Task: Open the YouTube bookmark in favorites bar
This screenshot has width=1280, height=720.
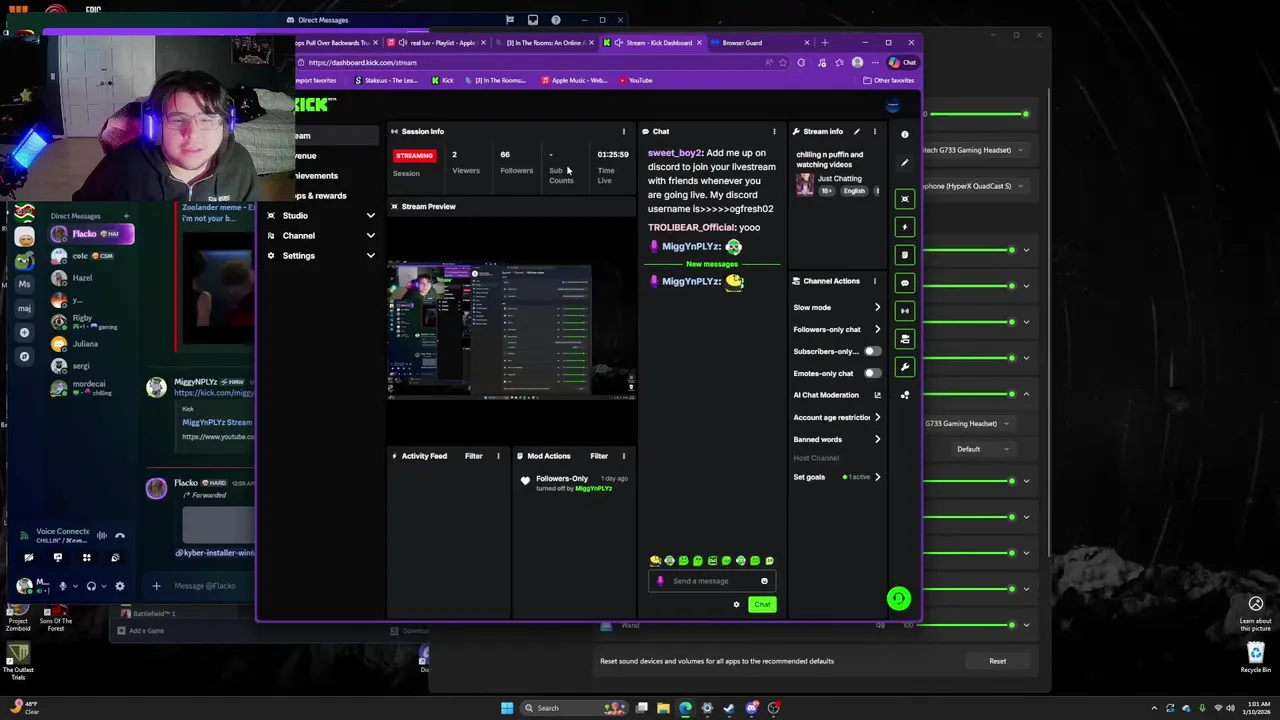Action: [x=636, y=80]
